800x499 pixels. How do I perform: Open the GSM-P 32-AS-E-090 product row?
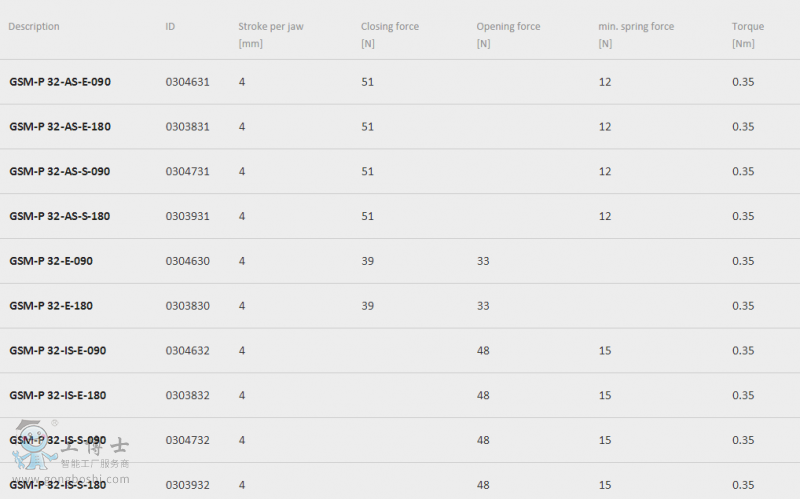click(400, 82)
